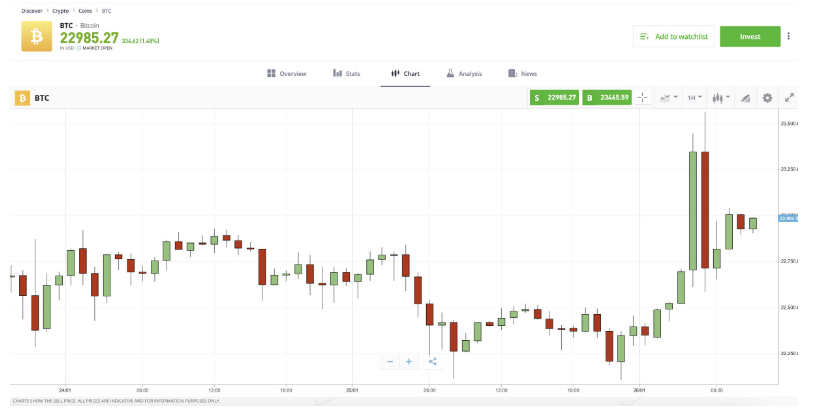Viewport: 813px width, 411px height.
Task: Click the MARKET OPEN status text
Action: (x=97, y=48)
